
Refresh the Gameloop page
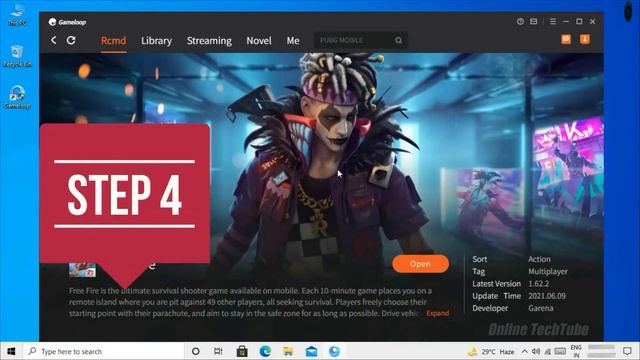coord(71,40)
